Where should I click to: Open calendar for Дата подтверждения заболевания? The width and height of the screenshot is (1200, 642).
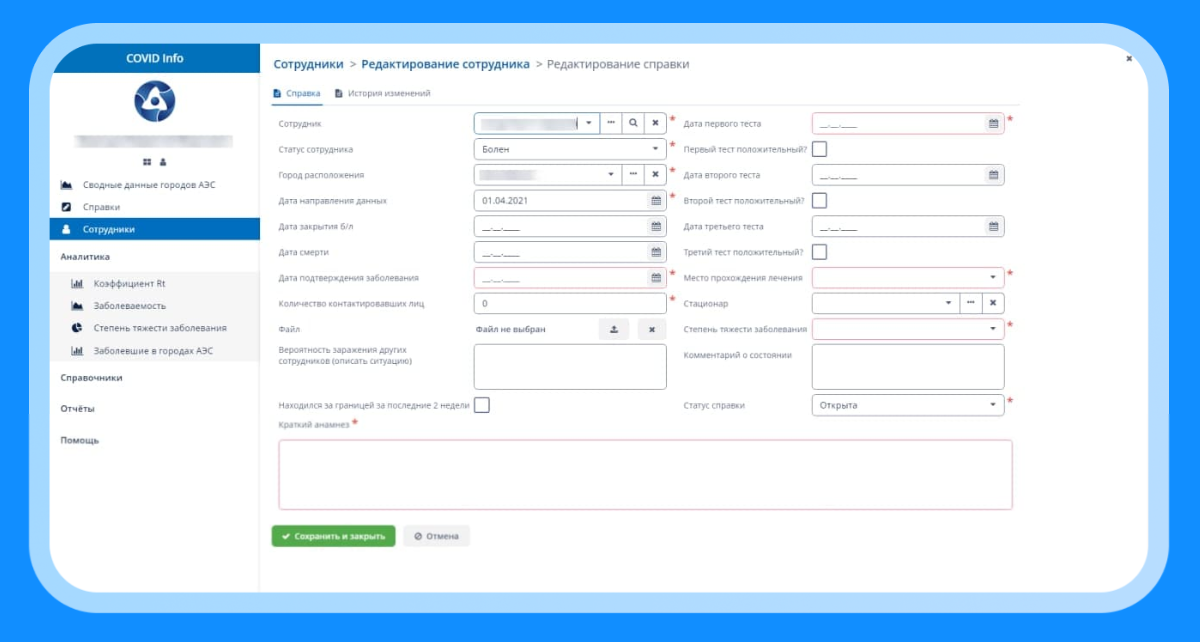click(656, 278)
